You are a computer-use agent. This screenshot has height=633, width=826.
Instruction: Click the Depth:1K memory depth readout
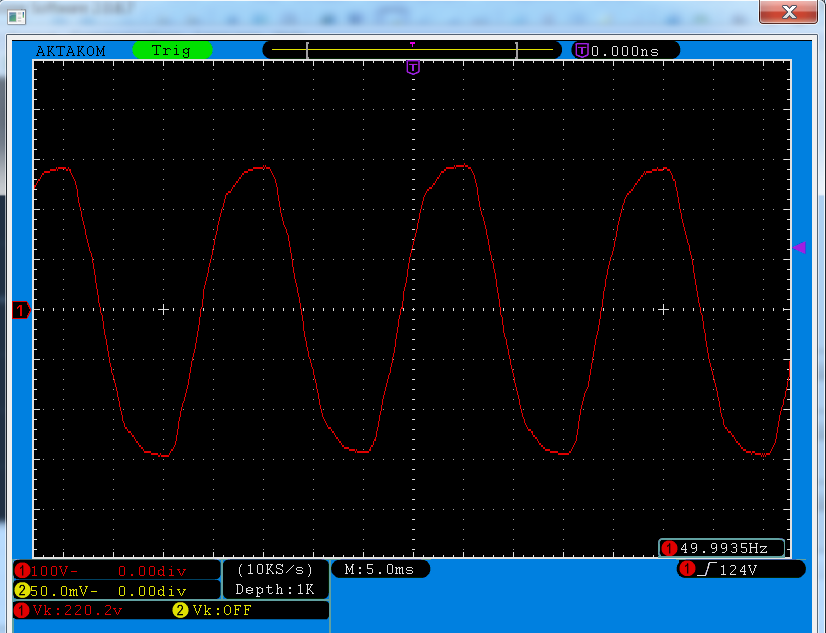(275, 589)
